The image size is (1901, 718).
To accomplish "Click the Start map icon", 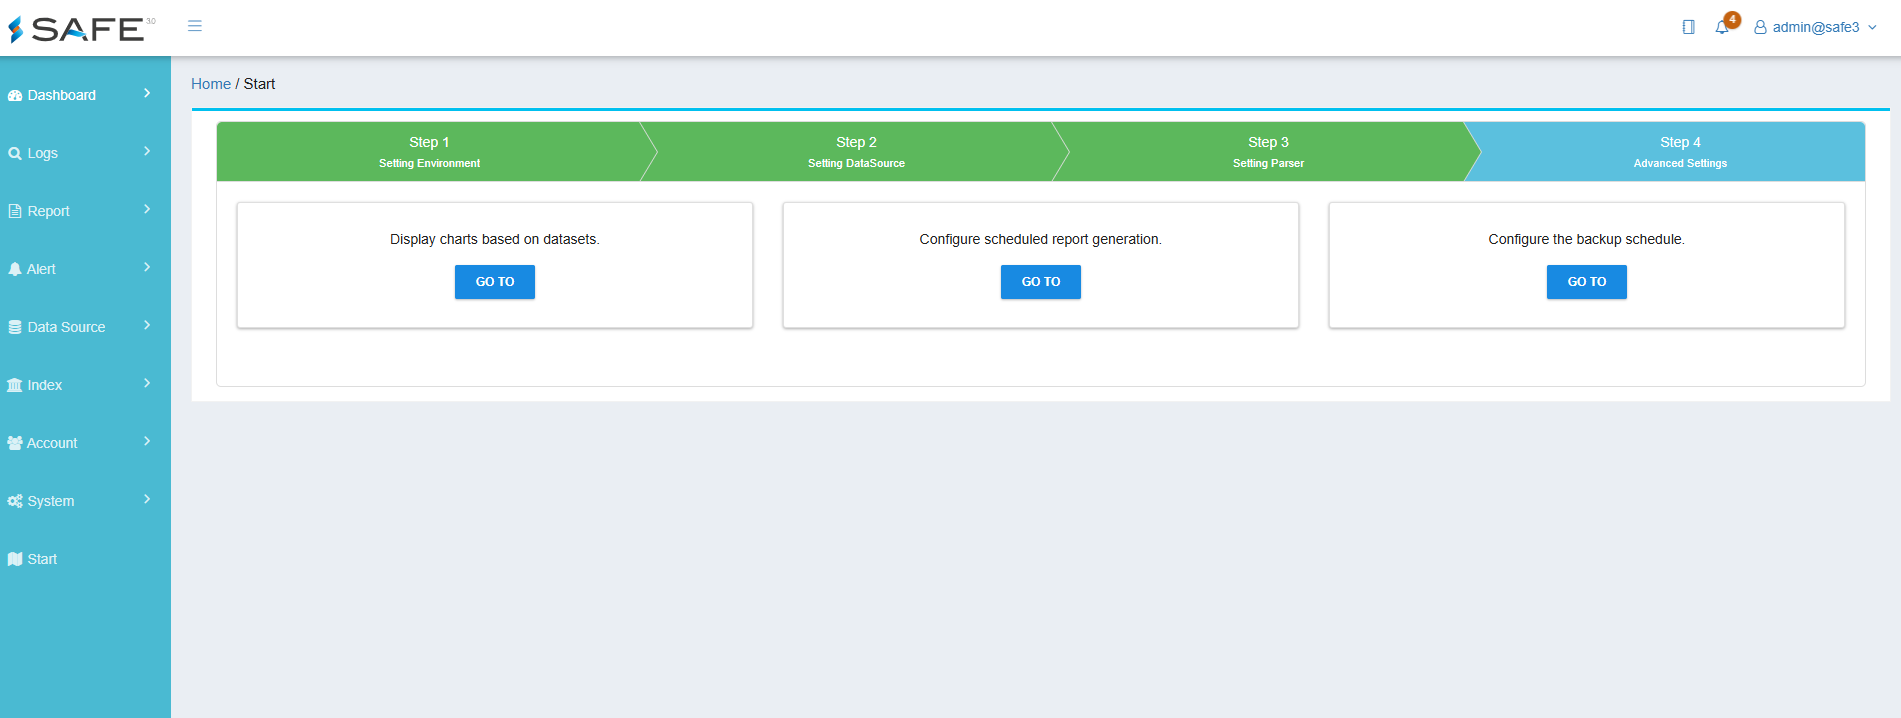I will point(15,560).
